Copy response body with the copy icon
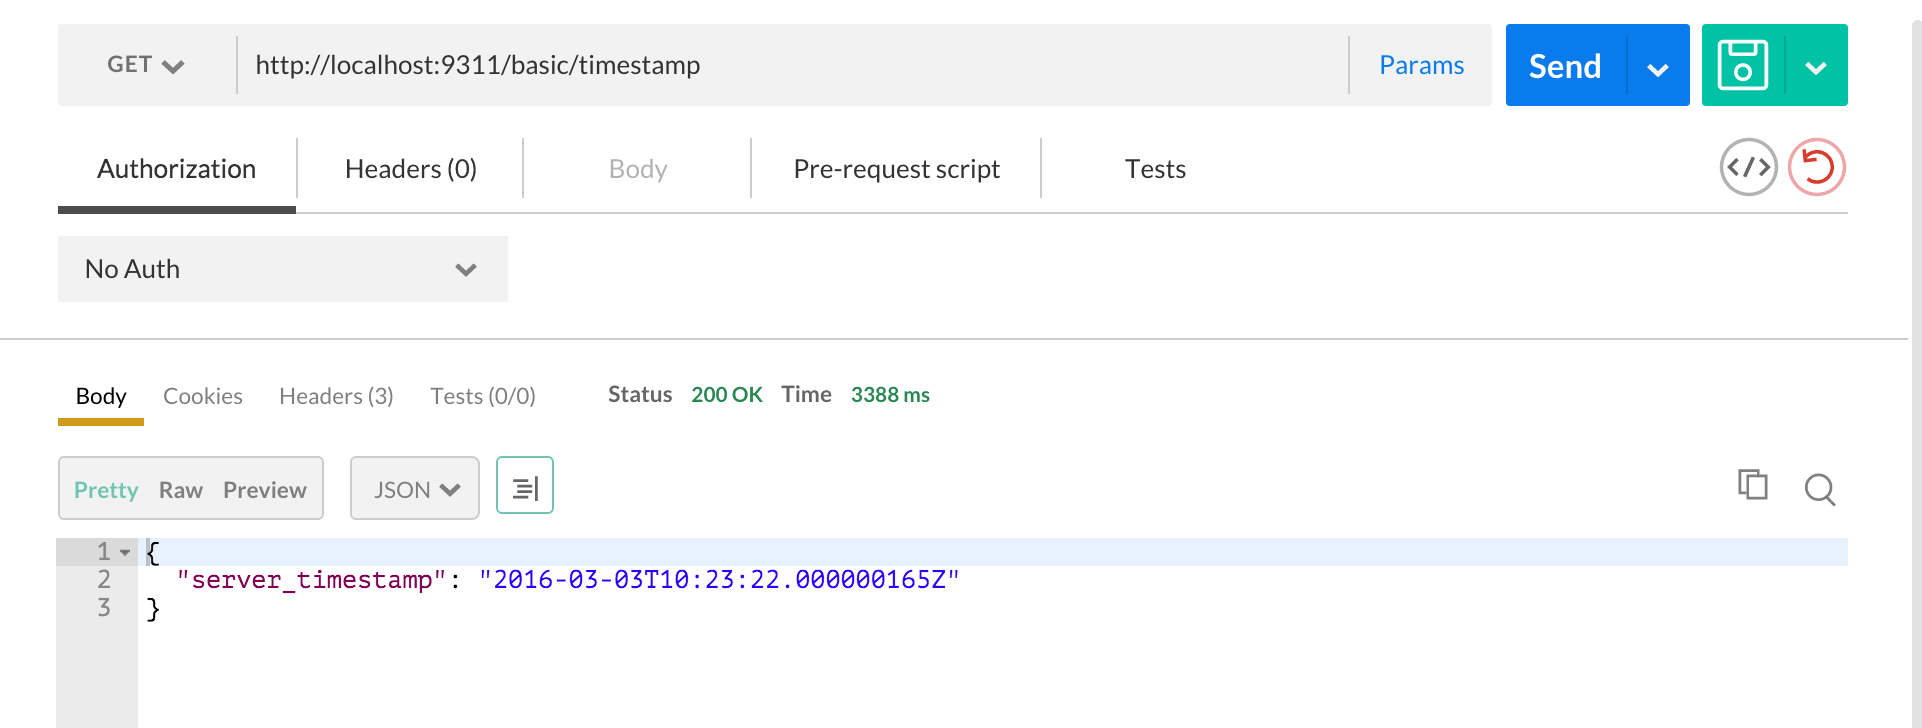The height and width of the screenshot is (728, 1922). (1752, 485)
